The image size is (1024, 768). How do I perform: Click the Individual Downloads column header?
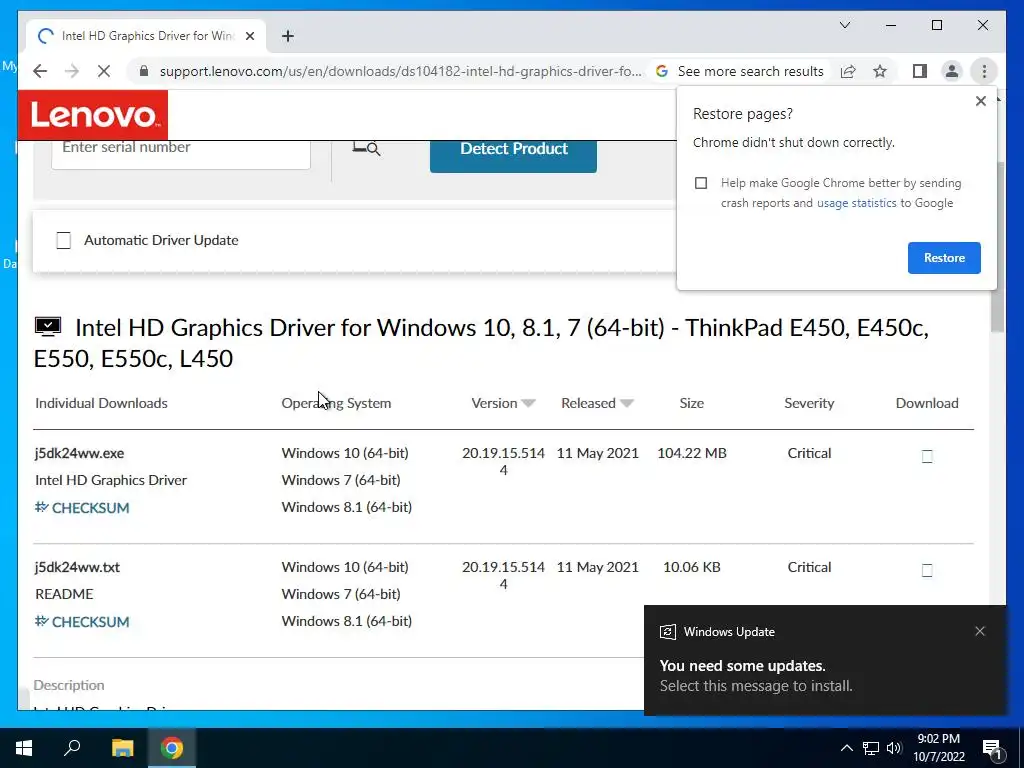(101, 403)
